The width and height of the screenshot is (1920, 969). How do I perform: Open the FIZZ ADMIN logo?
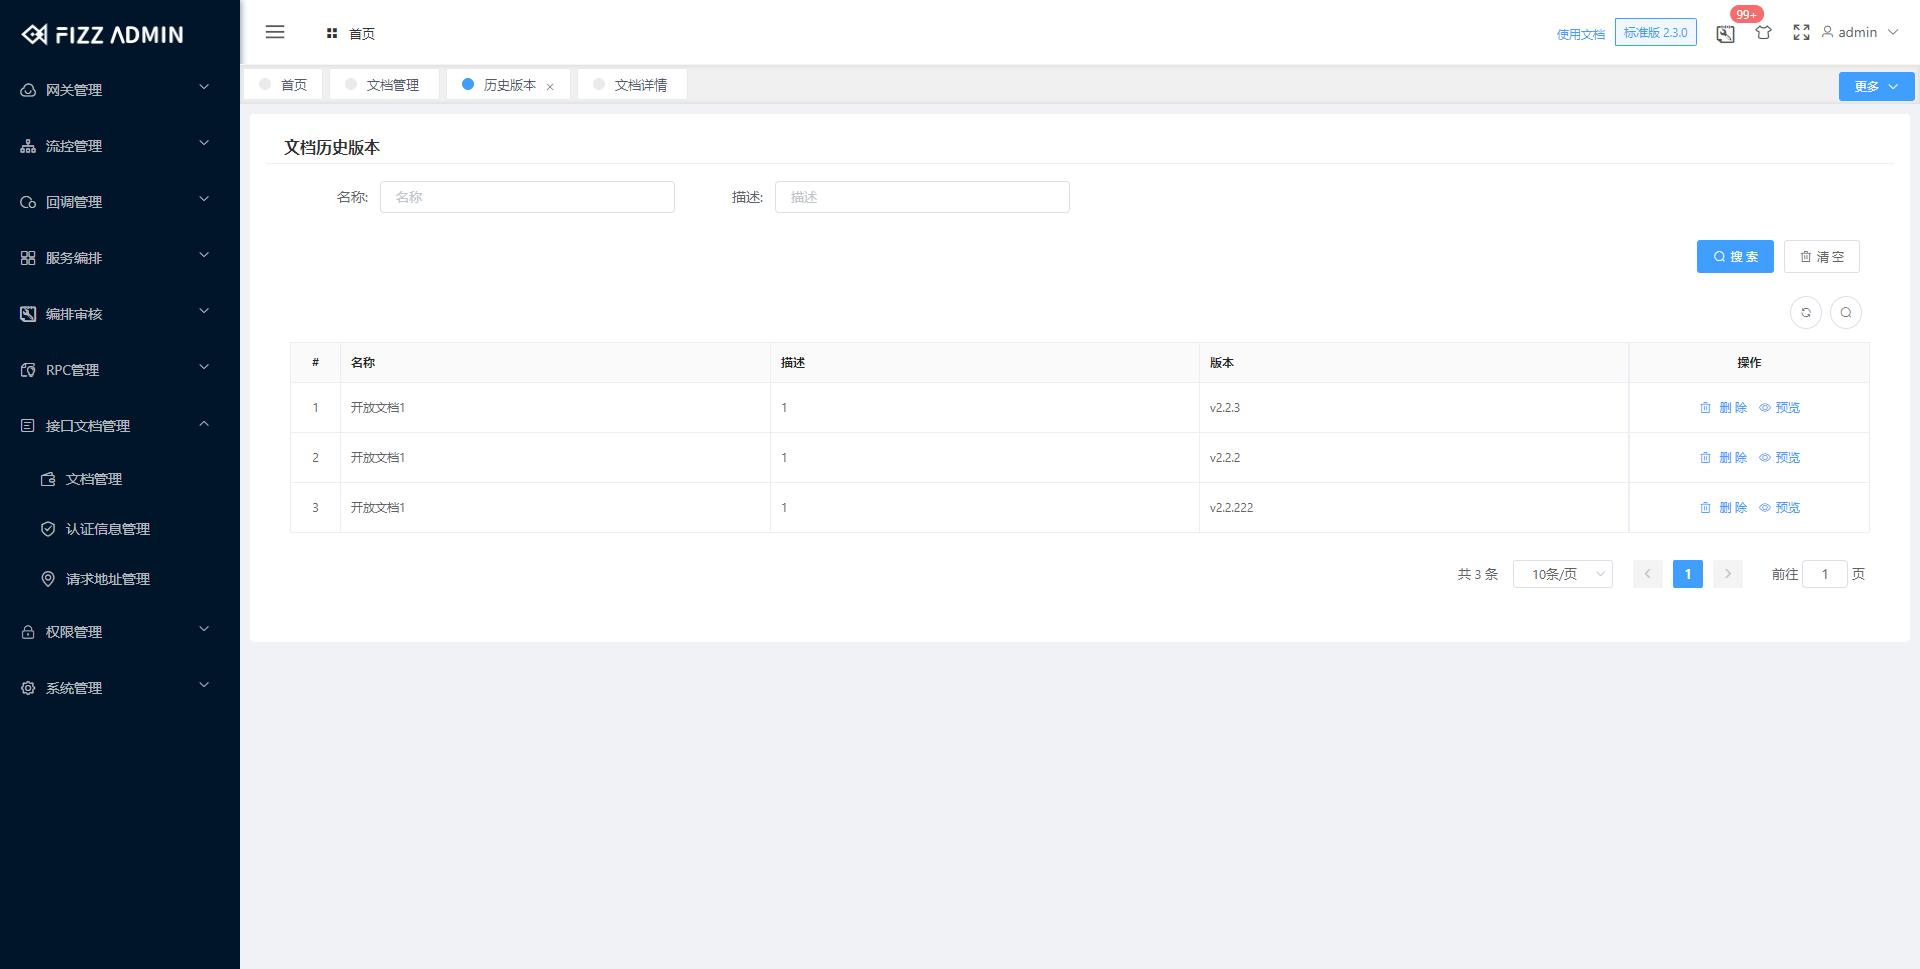[103, 33]
